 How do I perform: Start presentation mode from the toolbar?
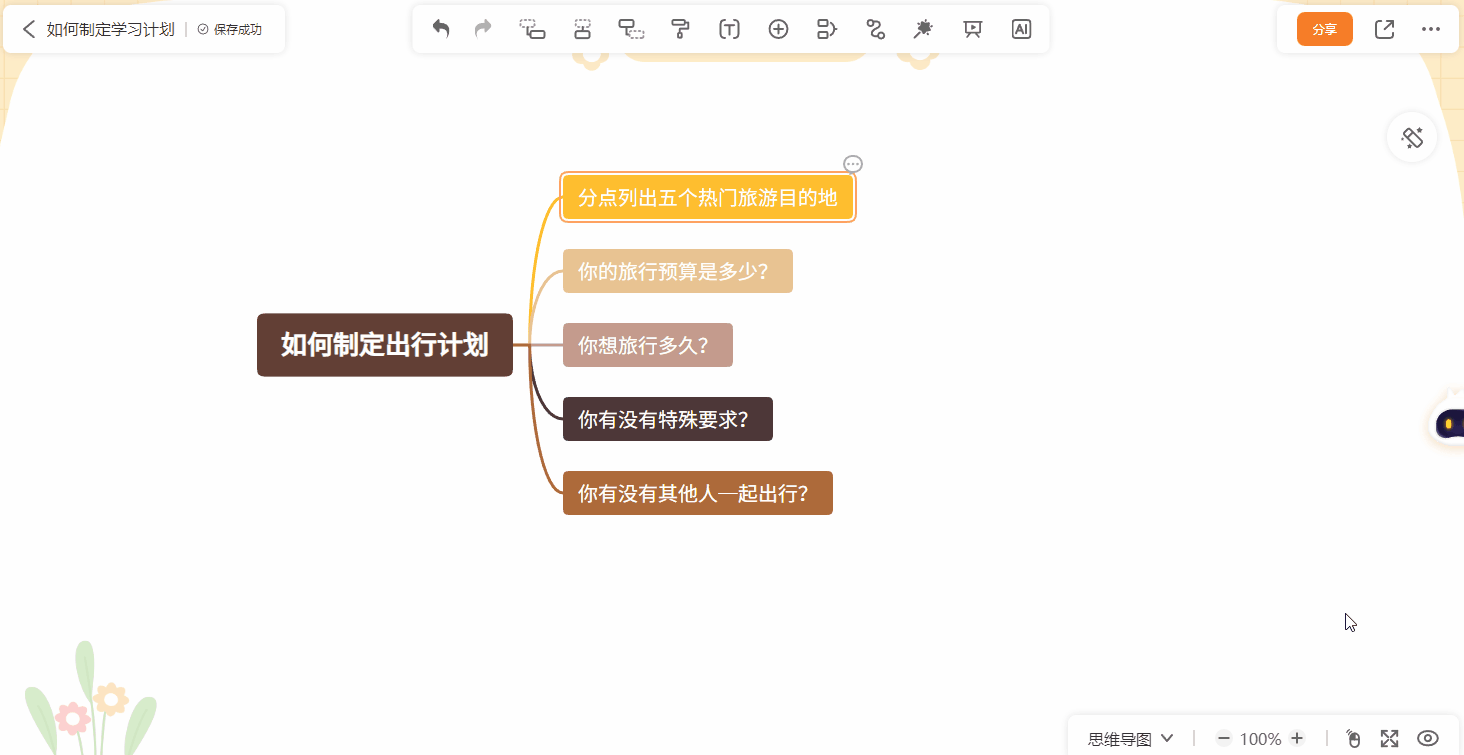pos(972,29)
